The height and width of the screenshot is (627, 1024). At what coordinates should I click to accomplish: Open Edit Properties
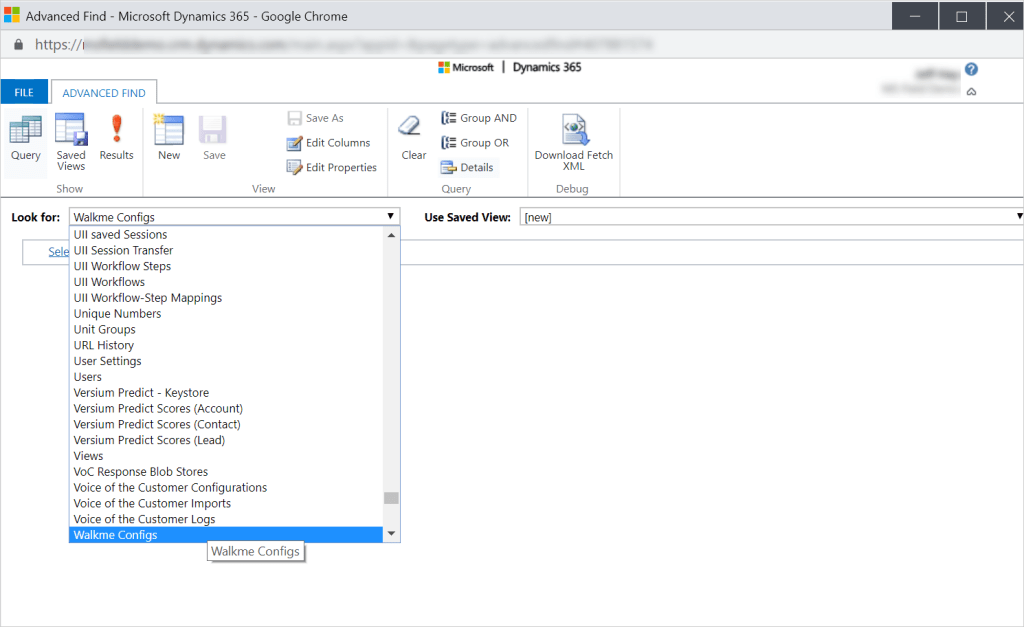[332, 168]
